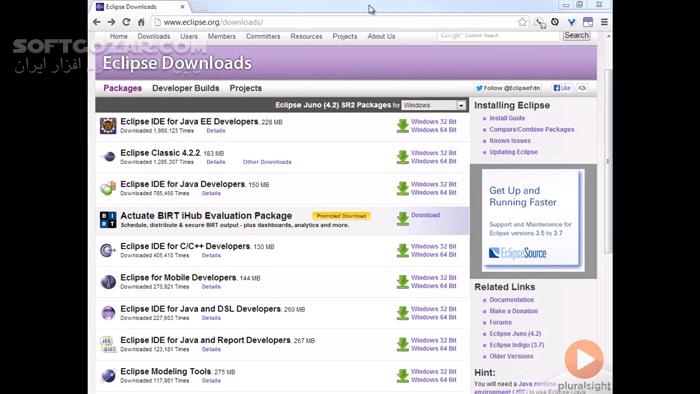
Task: Download Java EE Developers Windows 64 Bit
Action: [x=433, y=130]
